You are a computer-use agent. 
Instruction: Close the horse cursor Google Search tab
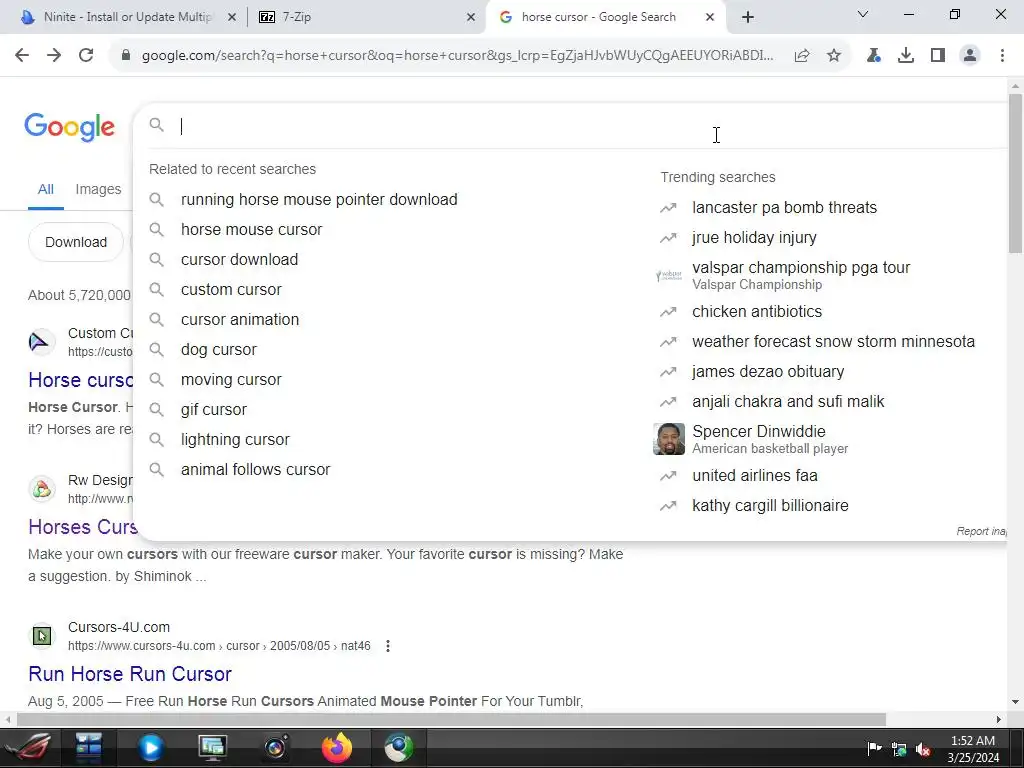tap(710, 17)
